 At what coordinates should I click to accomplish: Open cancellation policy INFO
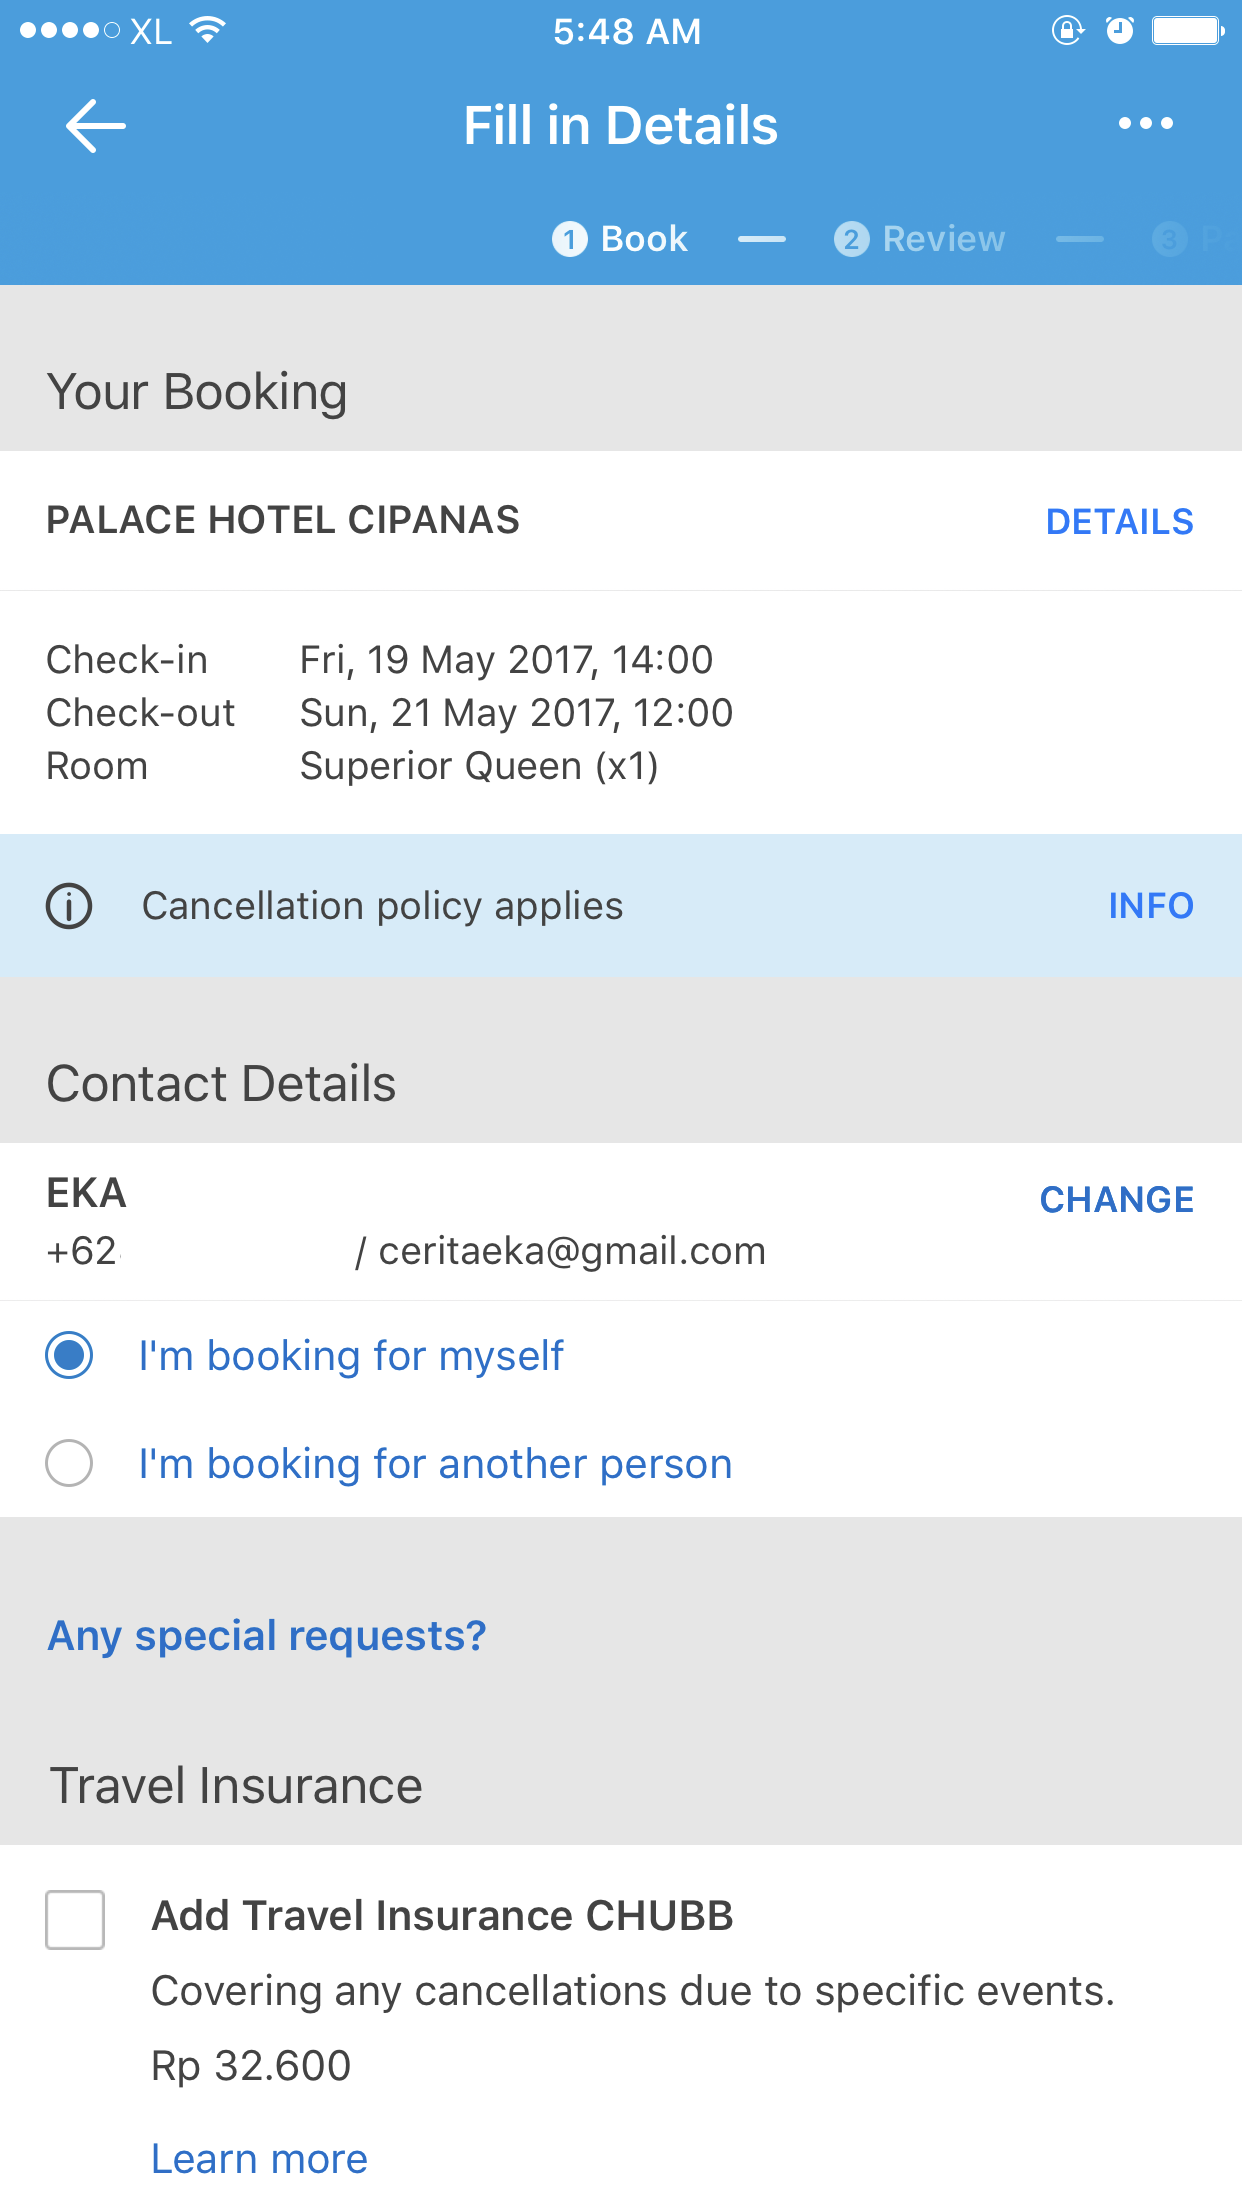[x=1150, y=906]
